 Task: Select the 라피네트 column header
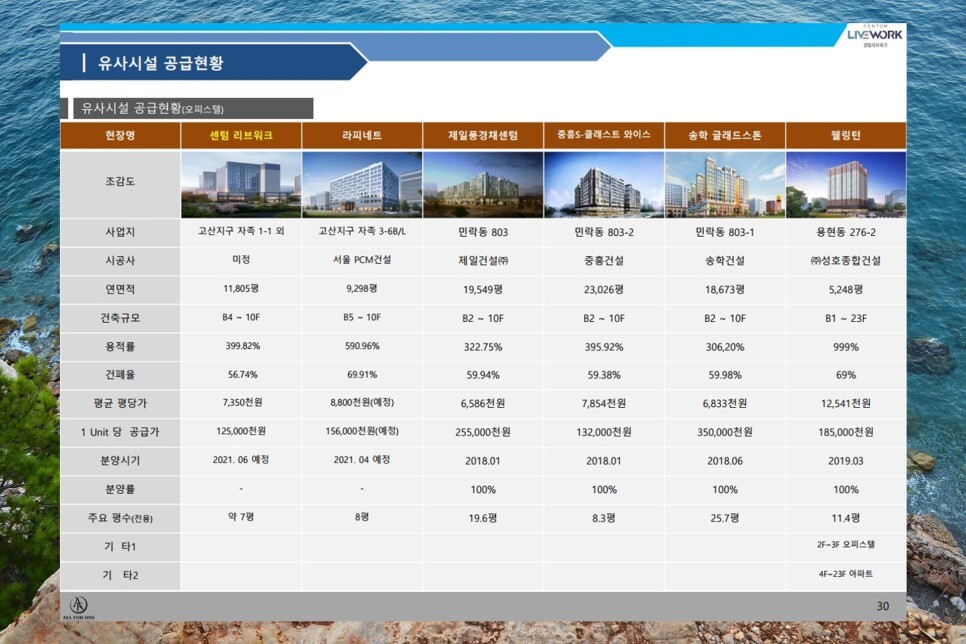(362, 136)
